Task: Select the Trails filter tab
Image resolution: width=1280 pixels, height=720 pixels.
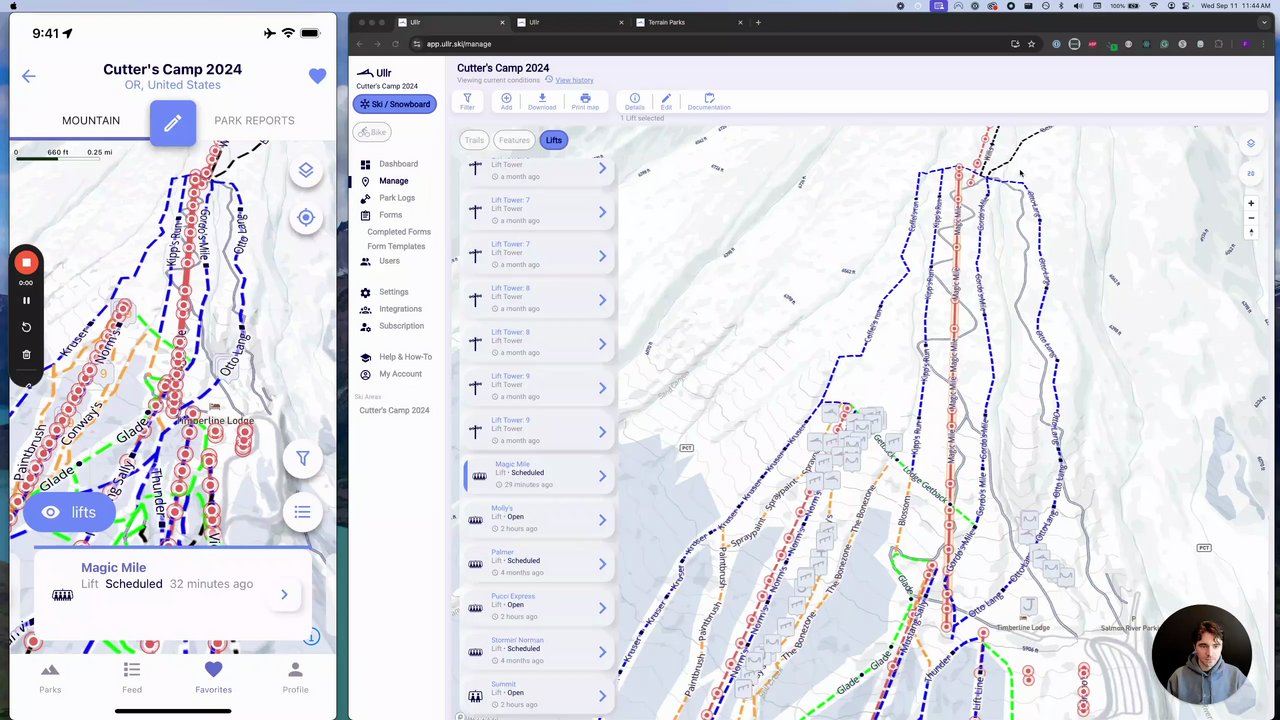Action: (x=474, y=140)
